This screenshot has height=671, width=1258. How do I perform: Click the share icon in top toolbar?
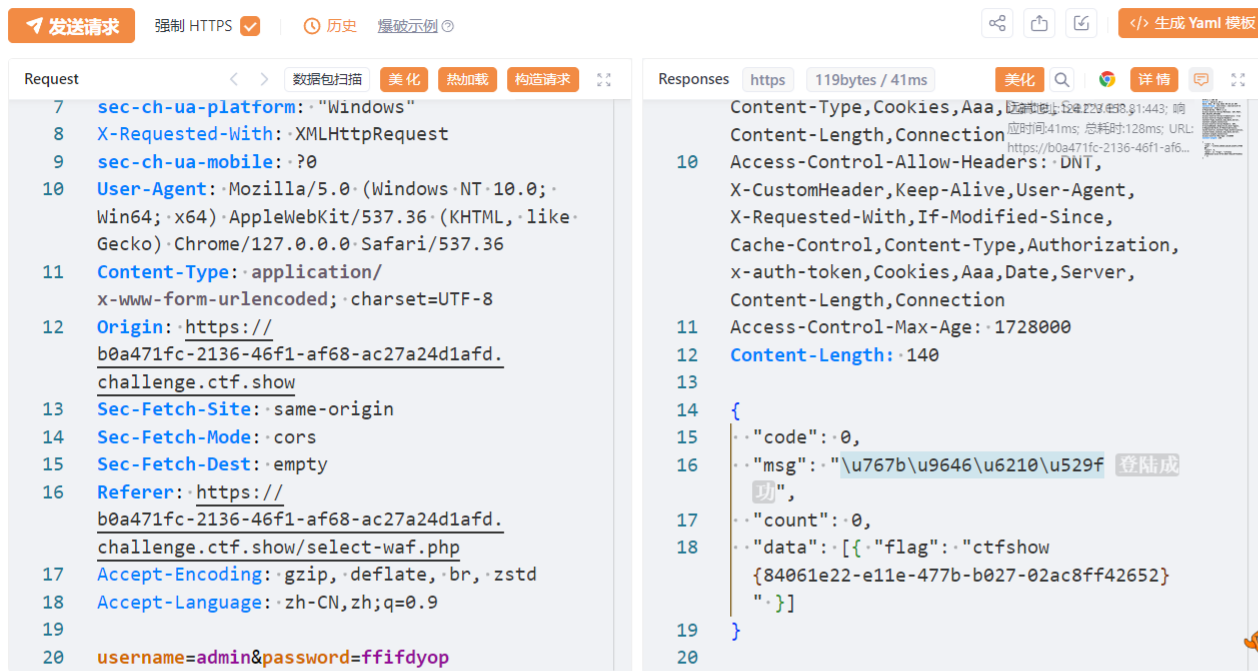click(x=997, y=24)
